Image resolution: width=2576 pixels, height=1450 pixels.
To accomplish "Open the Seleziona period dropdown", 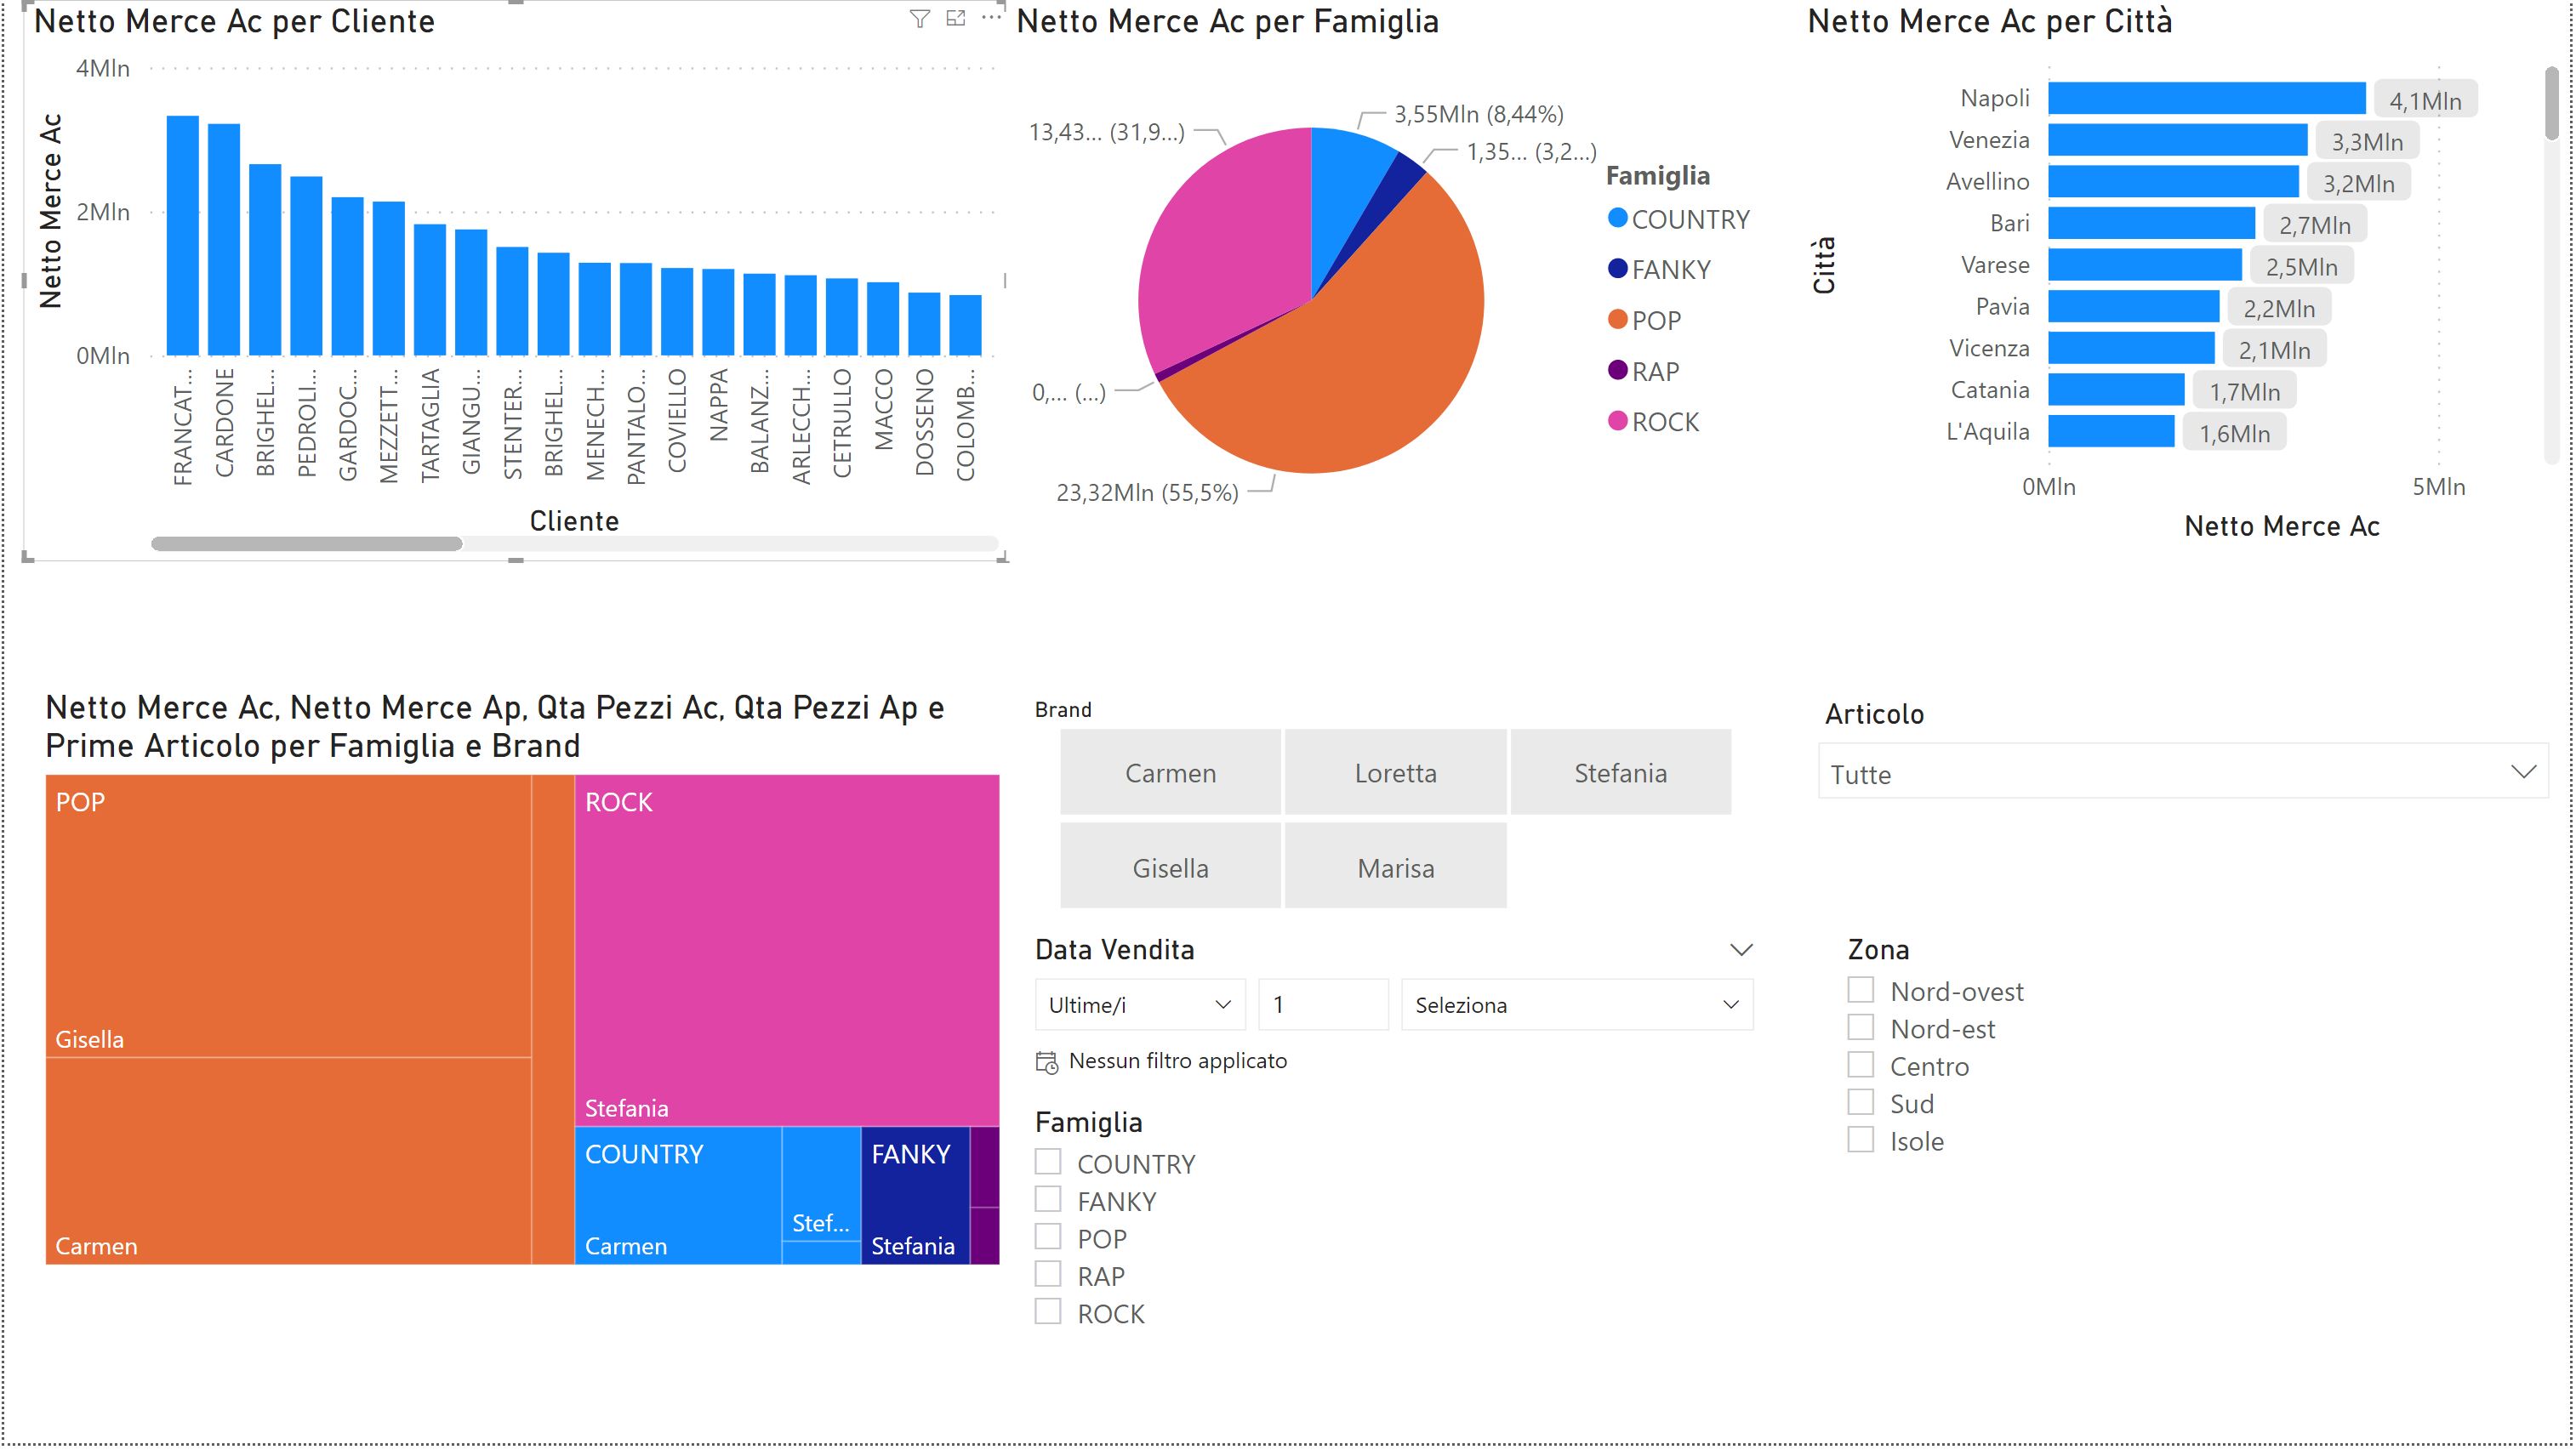I will [x=1576, y=1005].
